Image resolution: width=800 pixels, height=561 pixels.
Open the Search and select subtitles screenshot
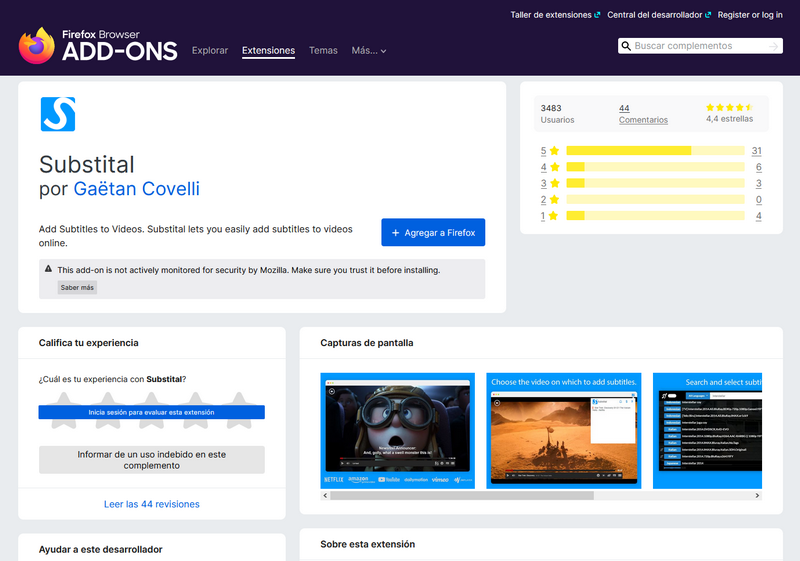tap(707, 431)
